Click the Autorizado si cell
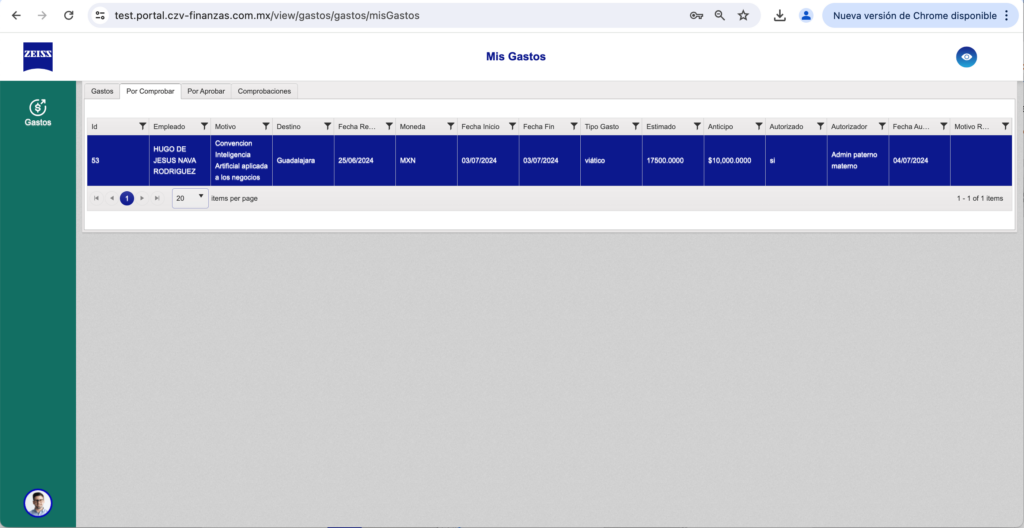Image resolution: width=1024 pixels, height=528 pixels. click(796, 160)
